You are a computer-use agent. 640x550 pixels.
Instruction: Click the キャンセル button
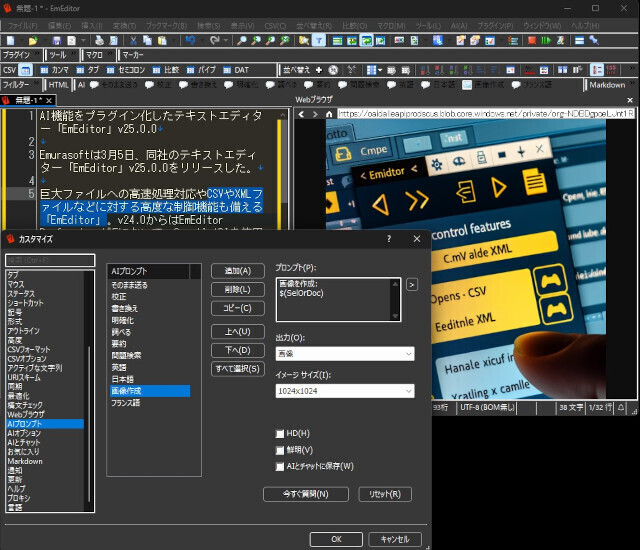[395, 539]
